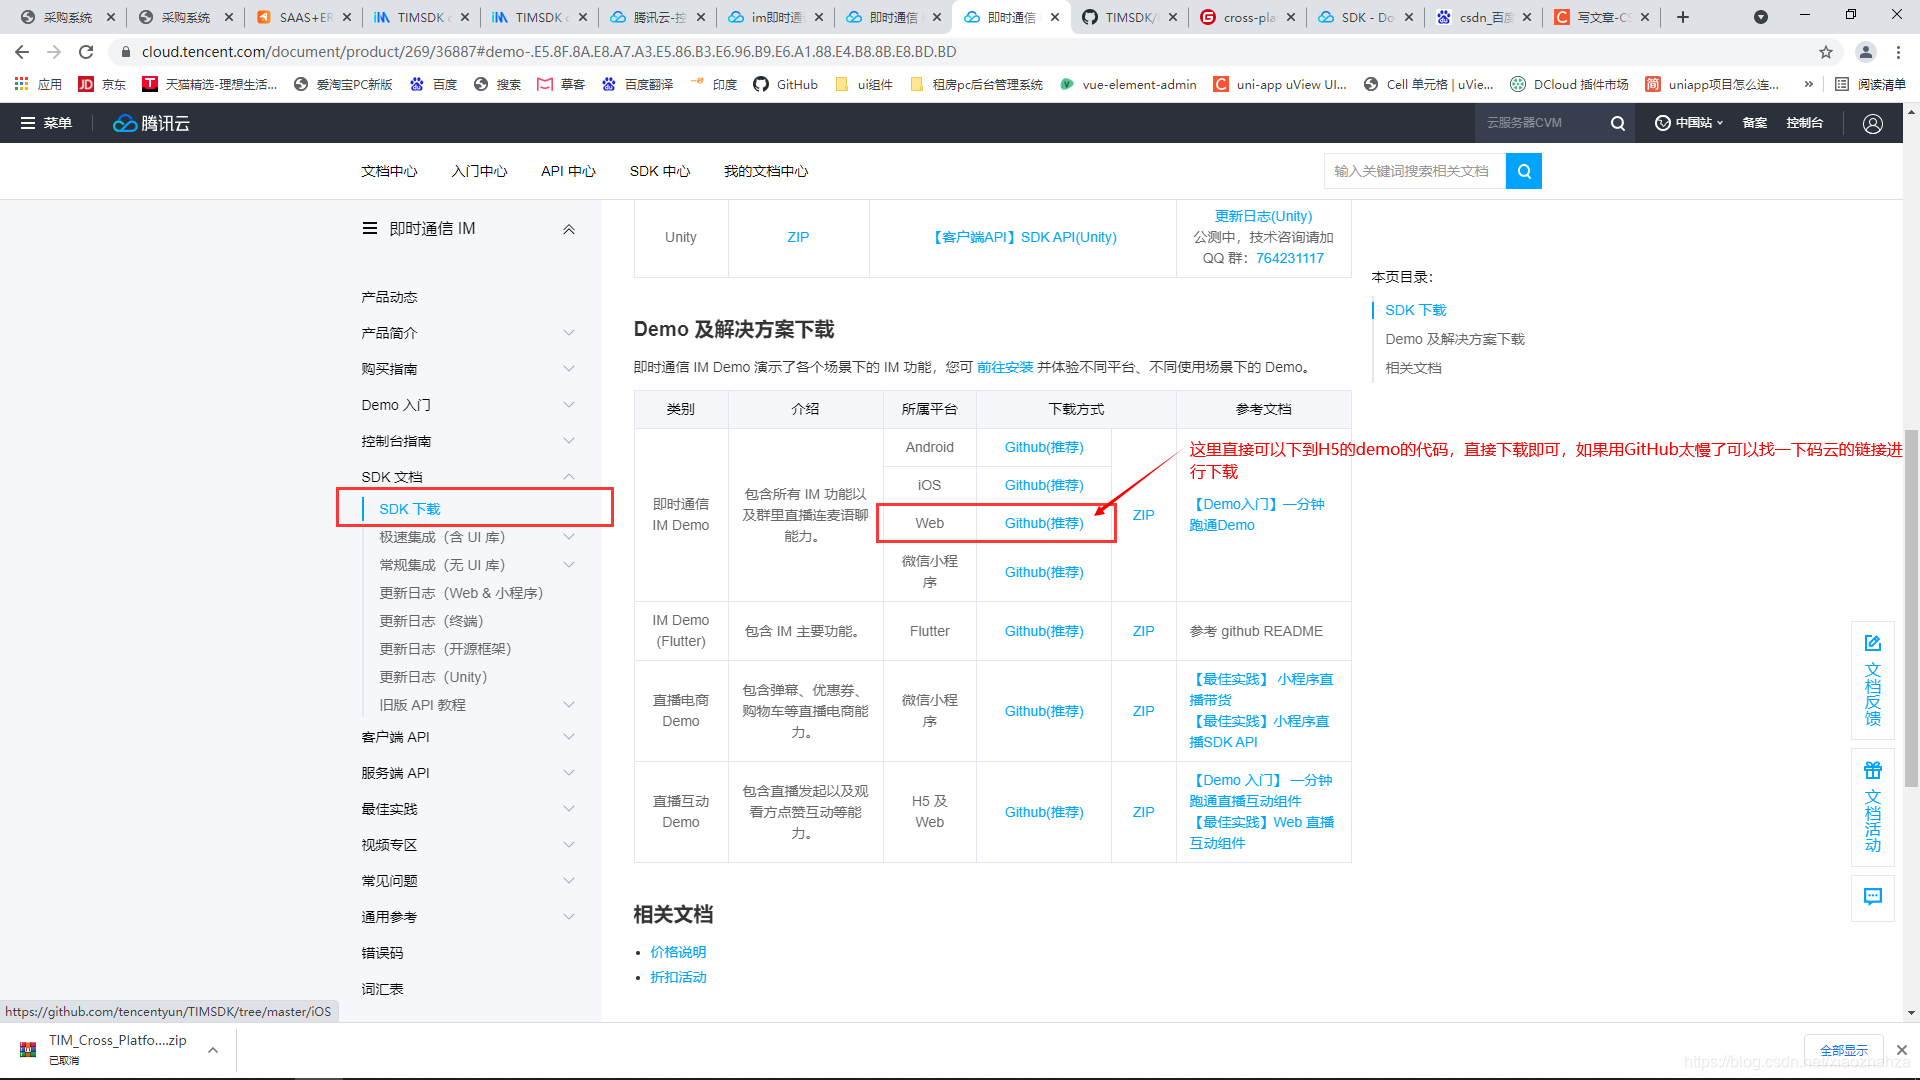Click the document keyword search field
The width and height of the screenshot is (1920, 1080).
pyautogui.click(x=1413, y=171)
